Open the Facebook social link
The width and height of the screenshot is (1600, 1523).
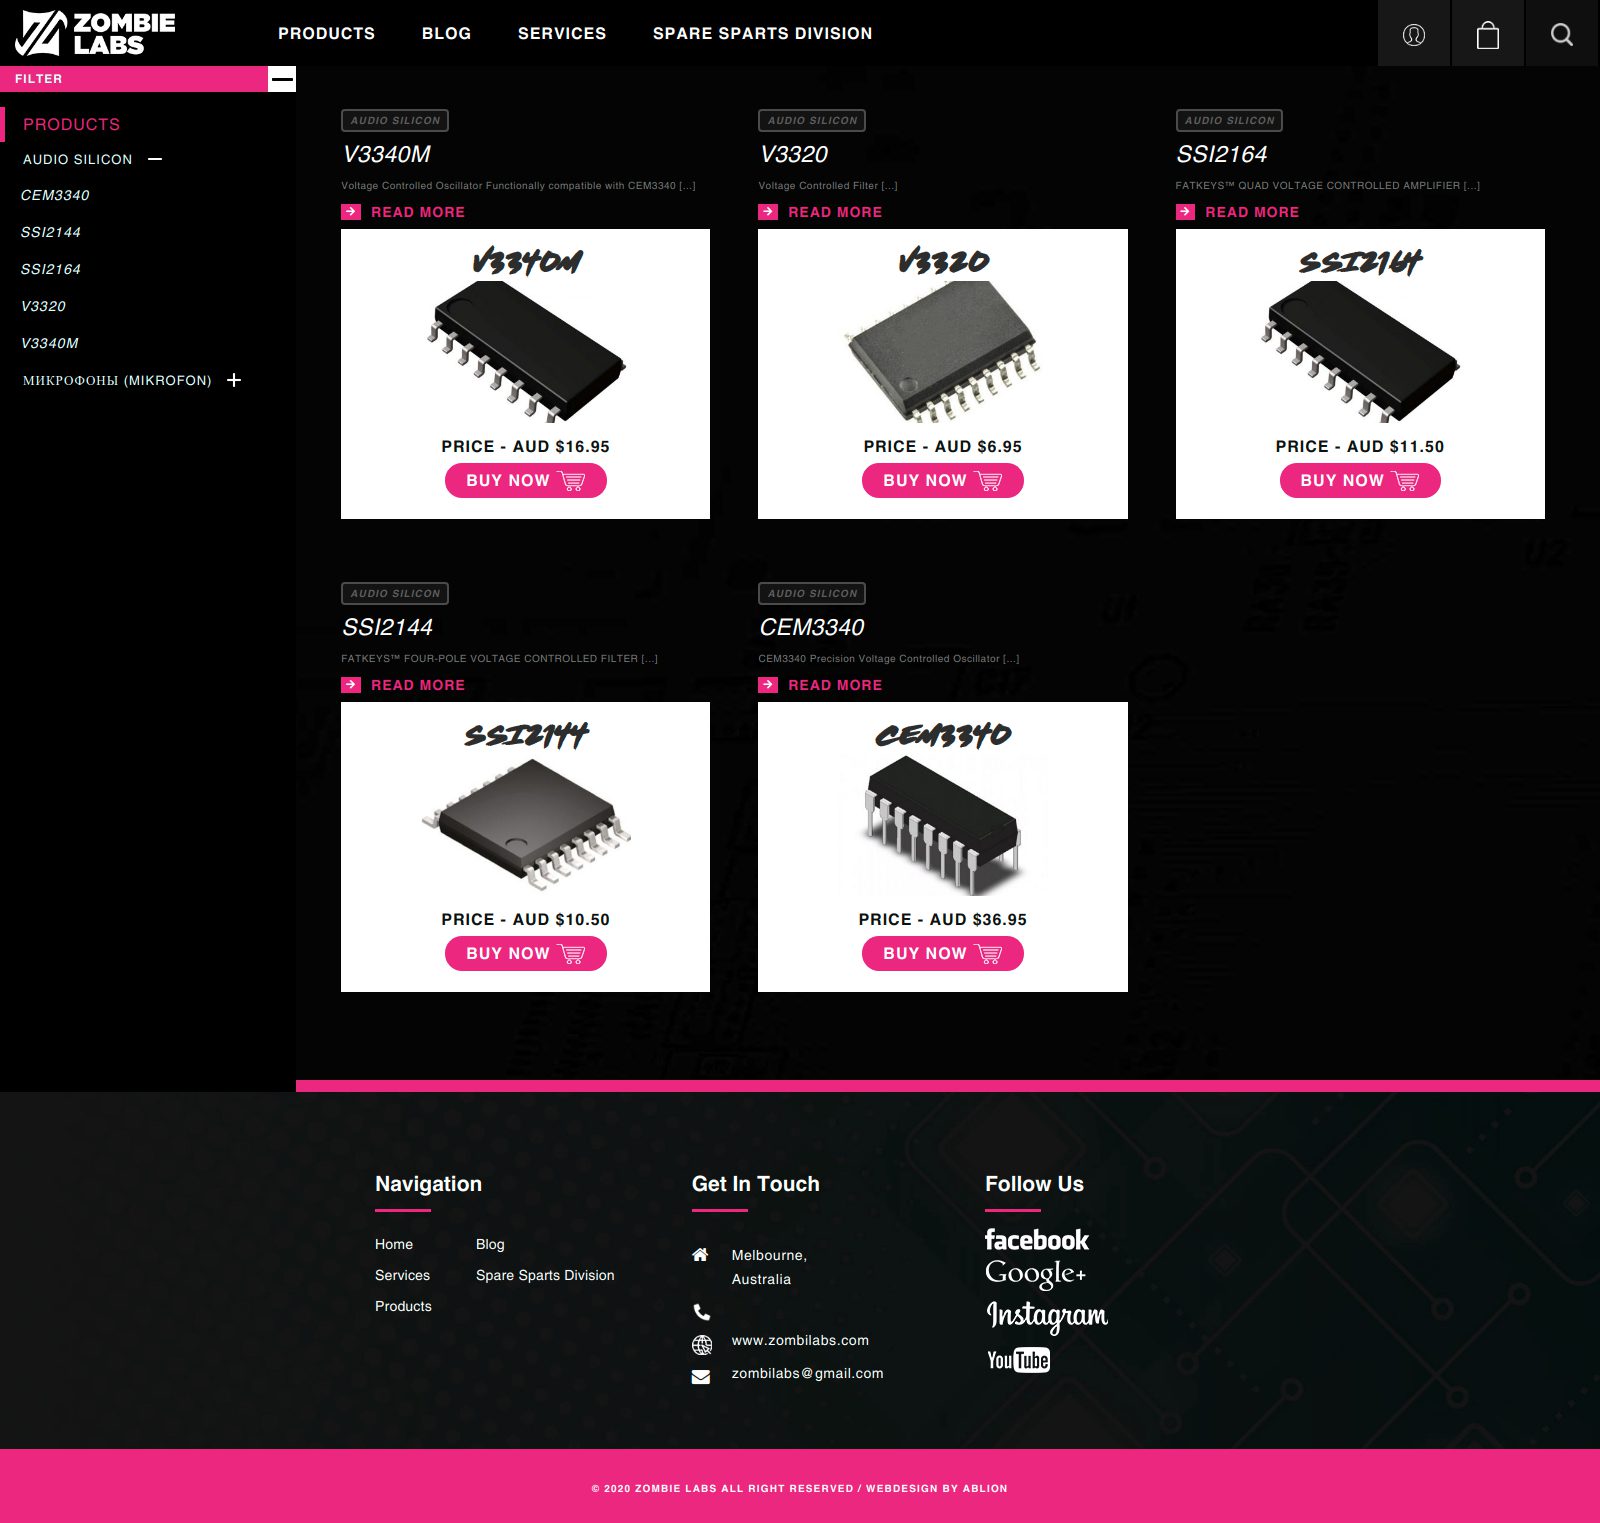point(1036,1240)
